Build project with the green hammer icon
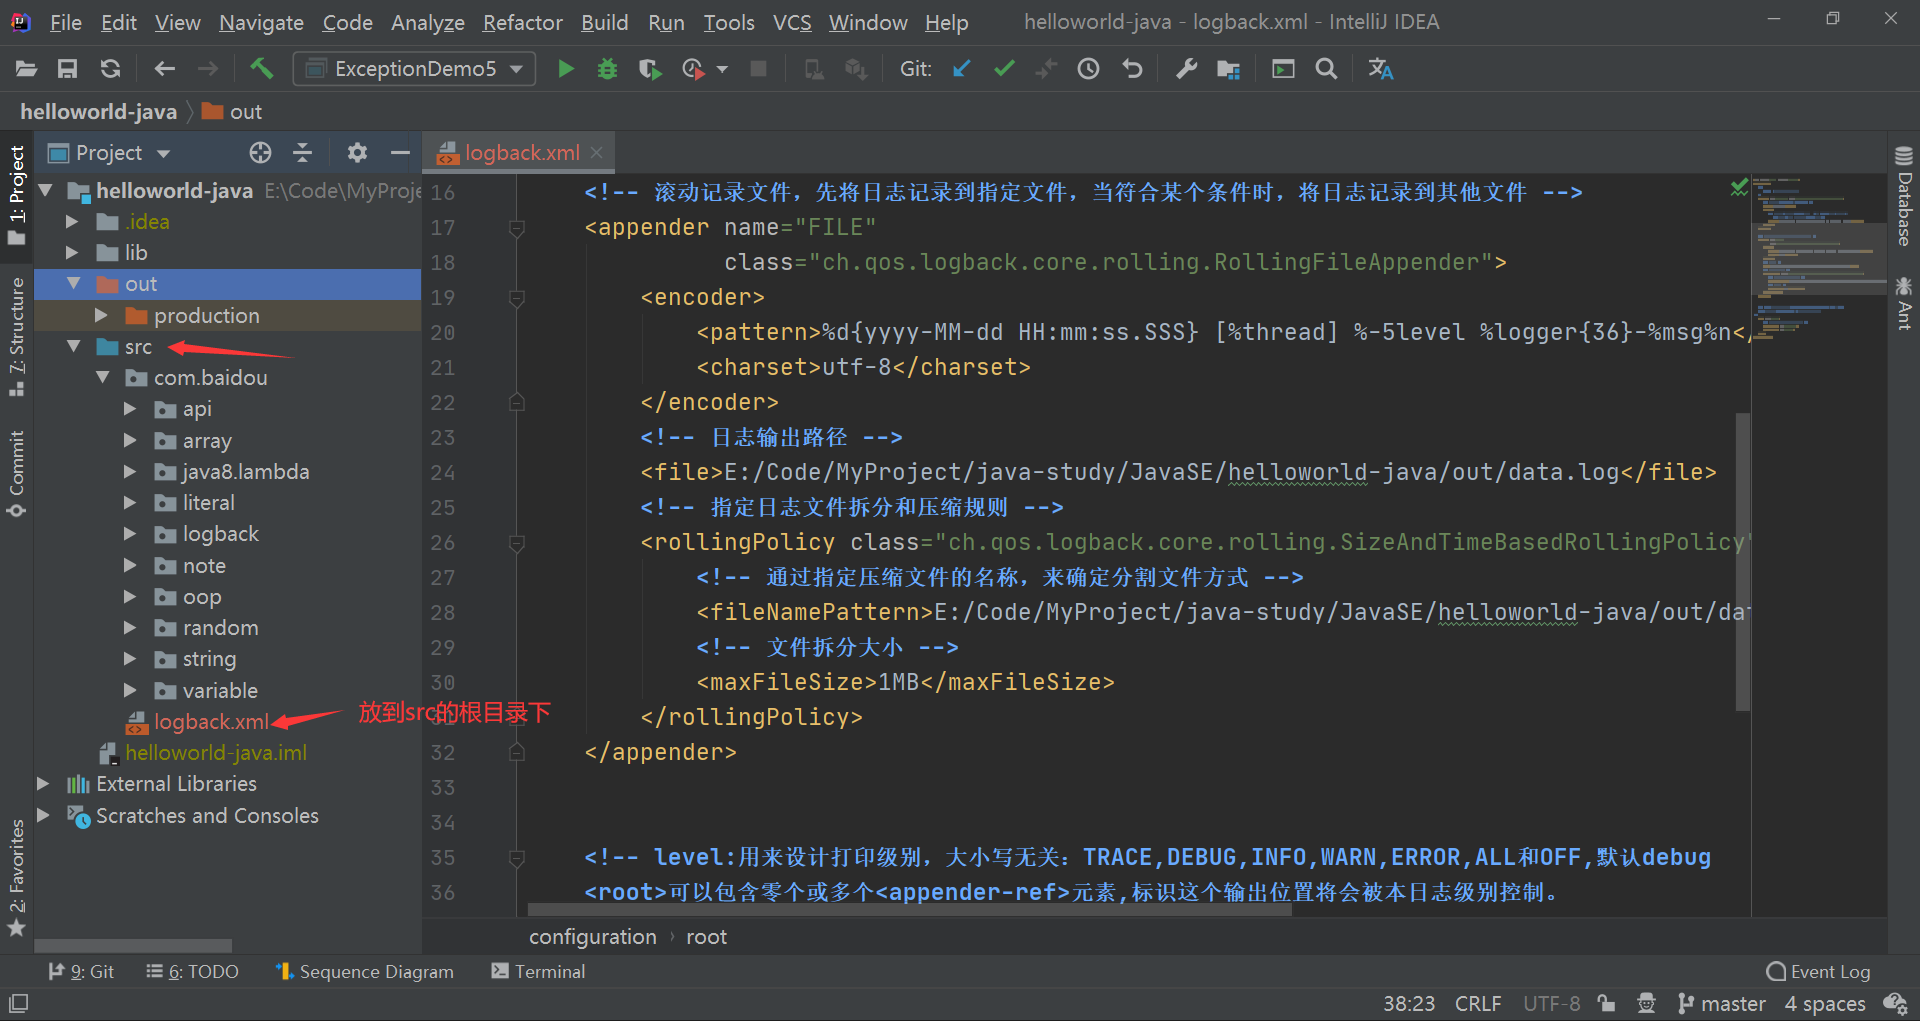 (261, 68)
